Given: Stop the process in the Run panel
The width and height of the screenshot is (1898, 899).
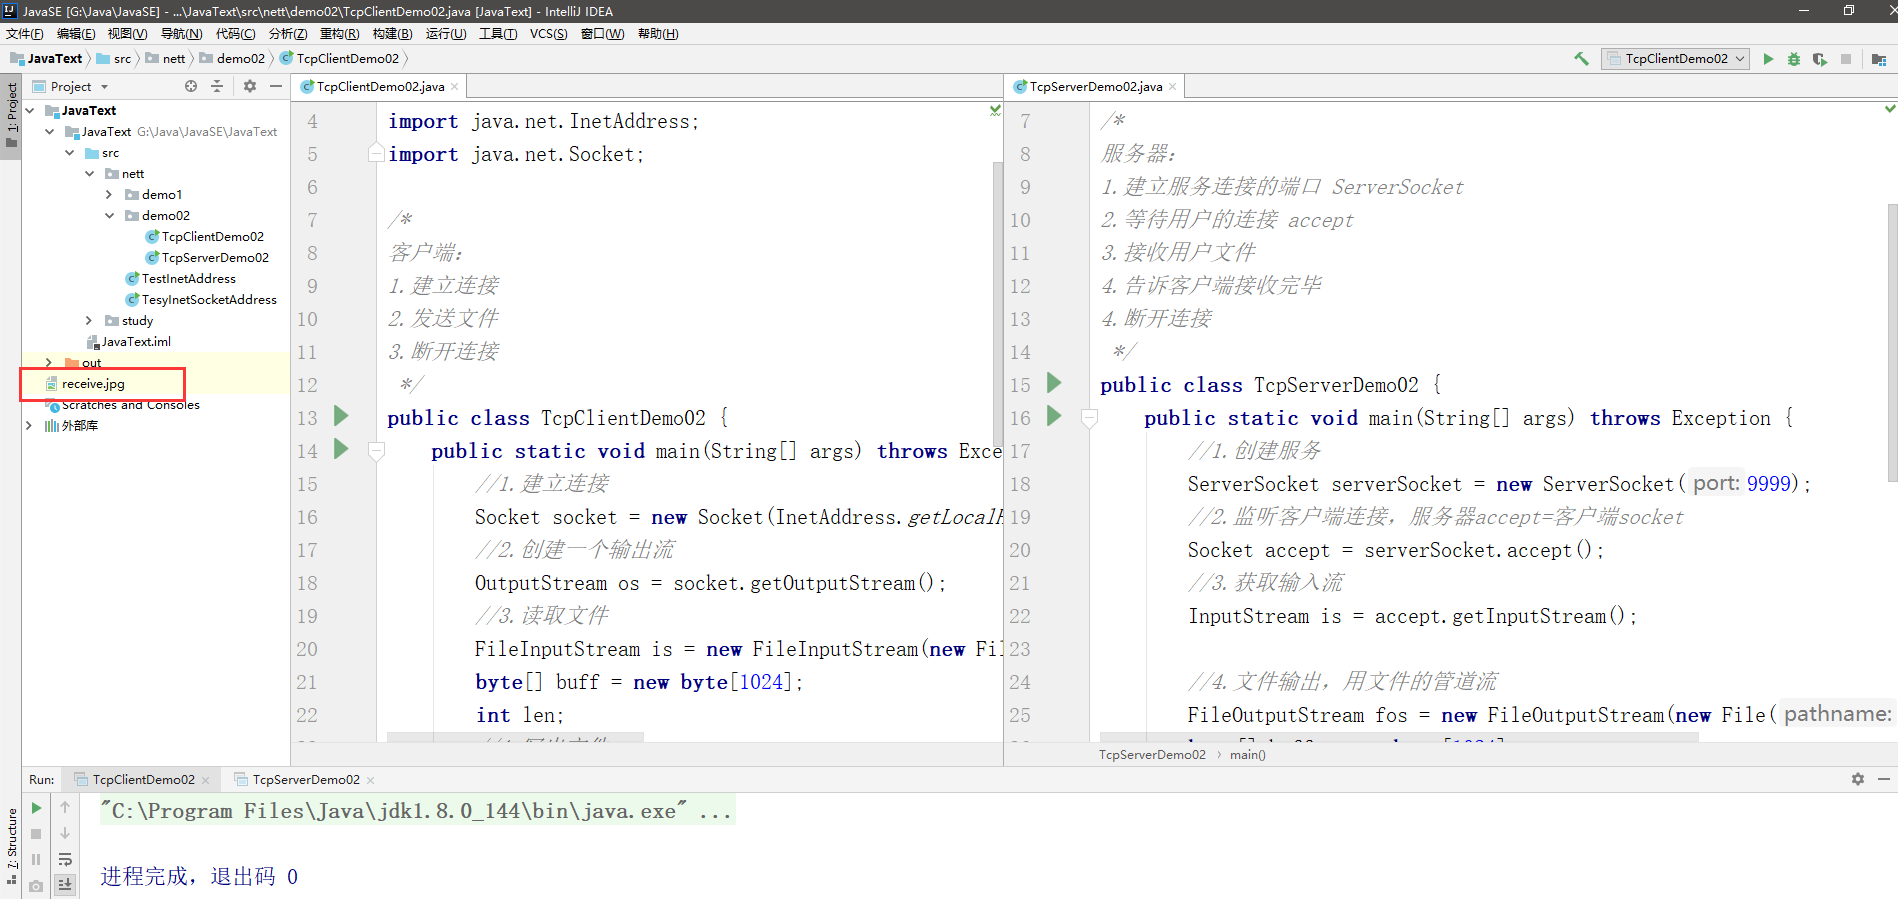Looking at the screenshot, I should (x=37, y=834).
